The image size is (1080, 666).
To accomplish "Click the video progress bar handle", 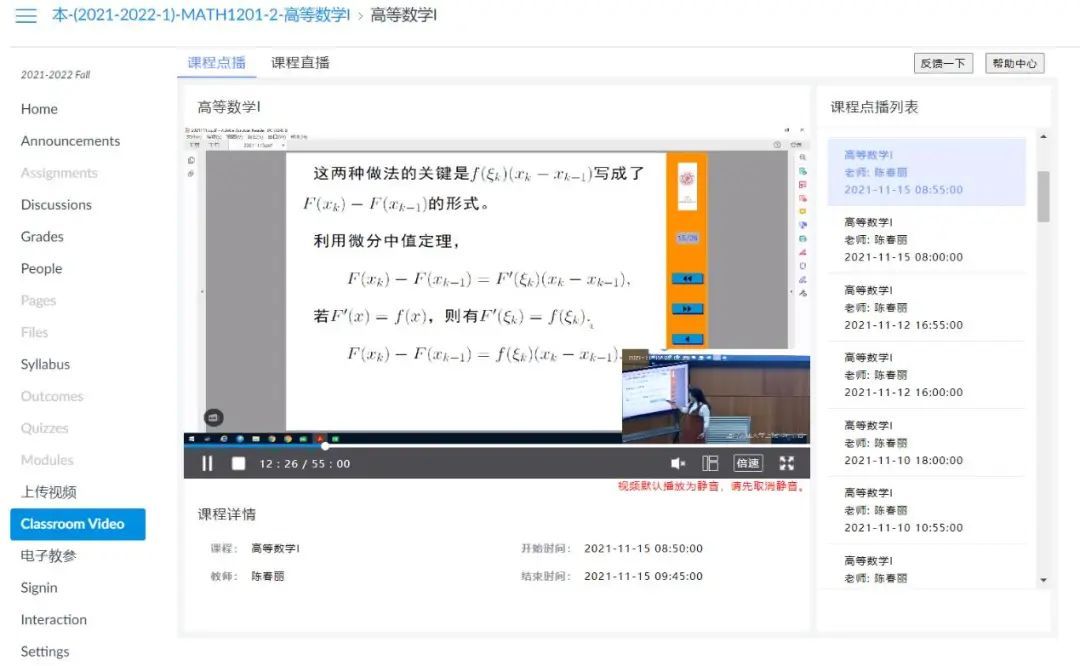I will point(325,446).
